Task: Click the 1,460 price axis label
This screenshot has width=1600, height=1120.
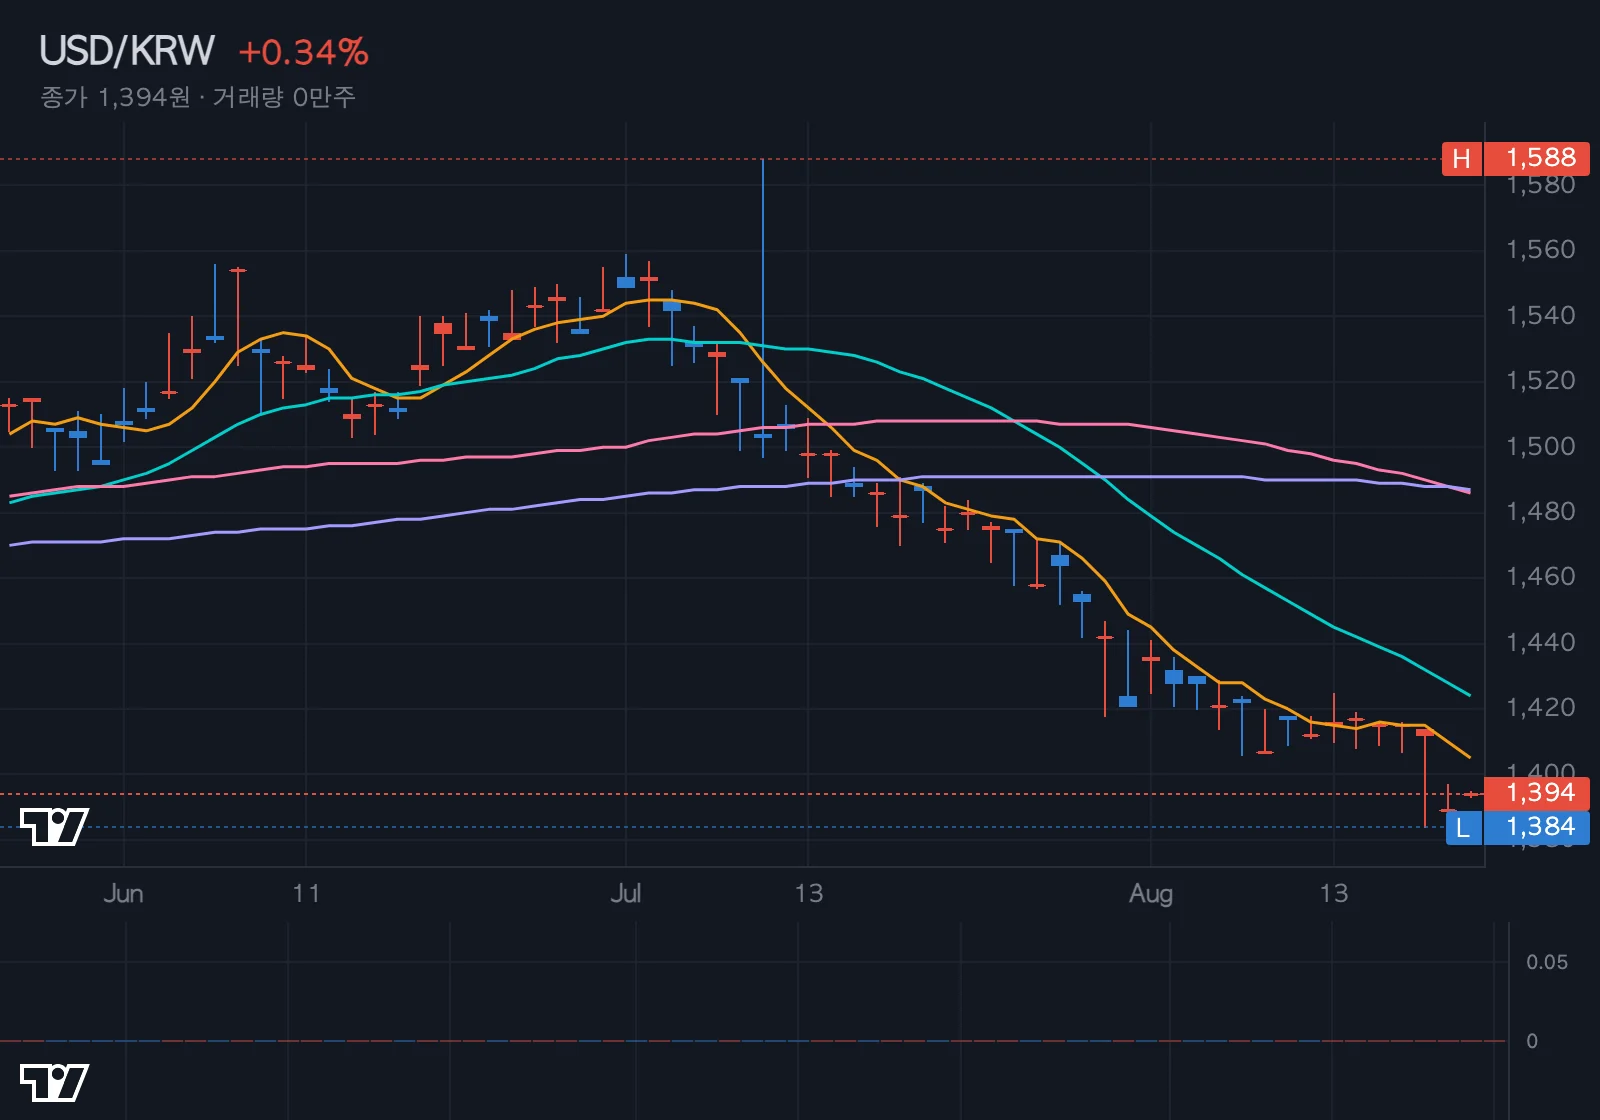Action: [x=1540, y=576]
